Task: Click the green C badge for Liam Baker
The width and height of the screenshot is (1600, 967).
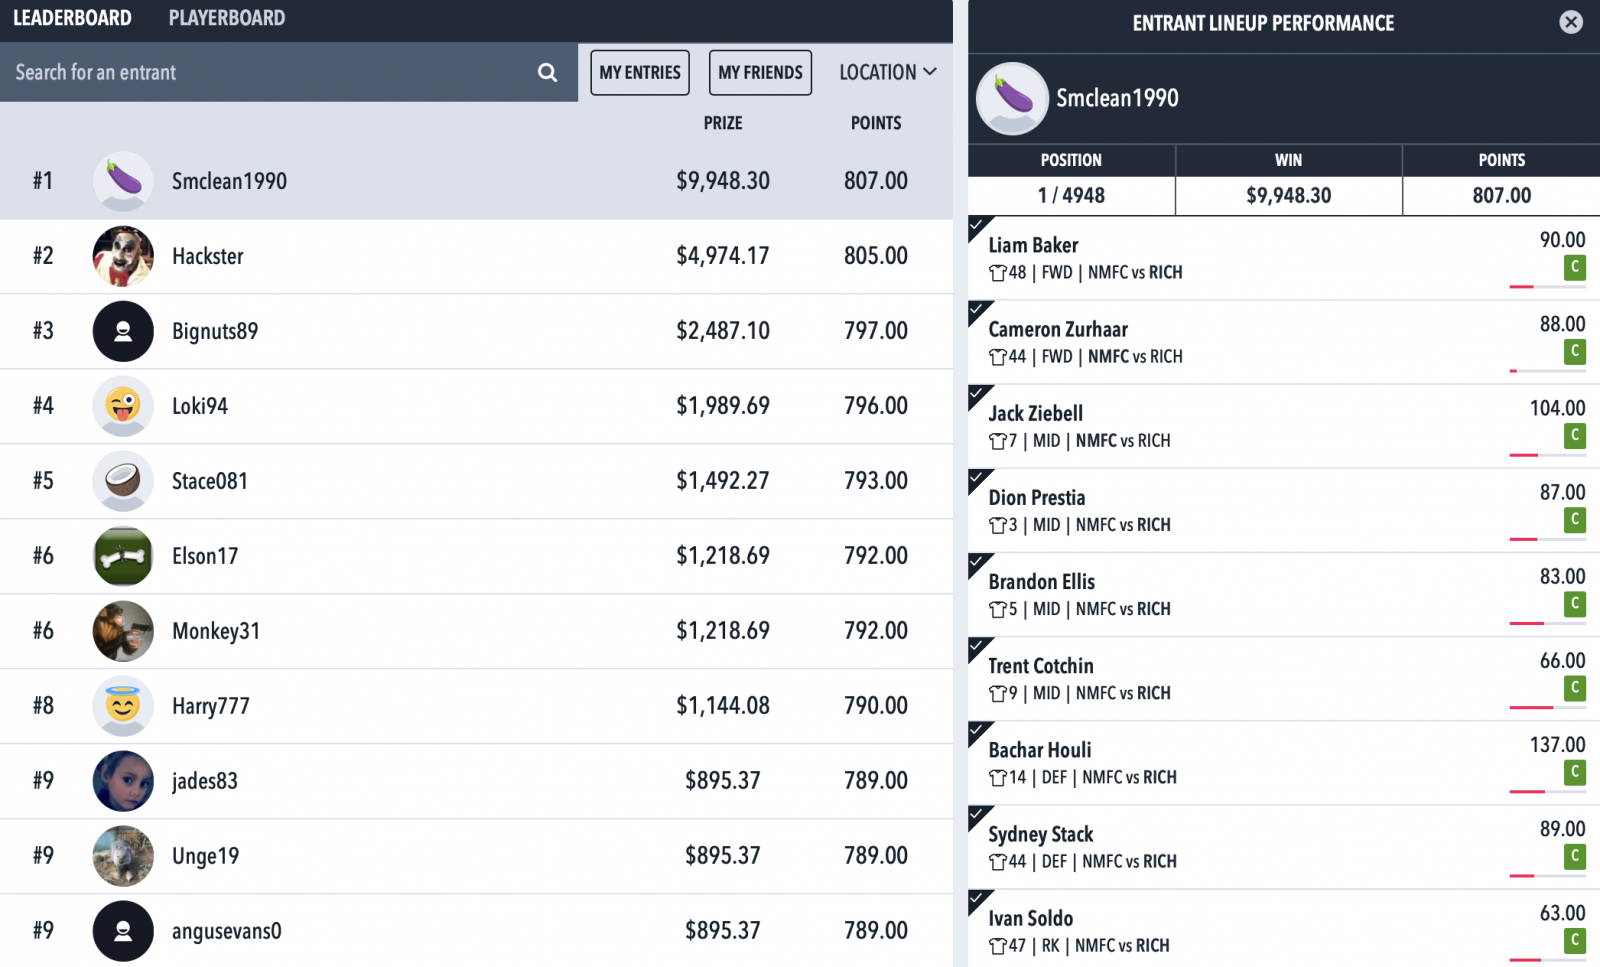Action: pyautogui.click(x=1575, y=267)
